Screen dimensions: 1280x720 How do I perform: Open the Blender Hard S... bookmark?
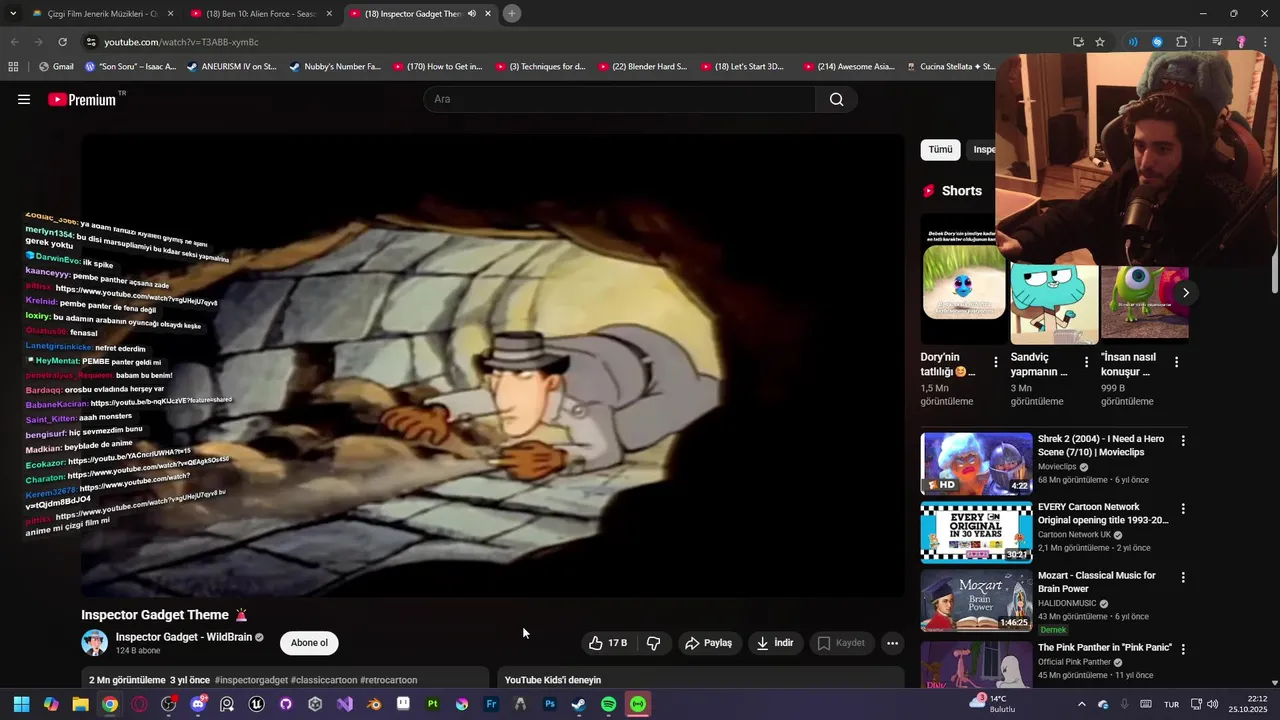click(643, 67)
